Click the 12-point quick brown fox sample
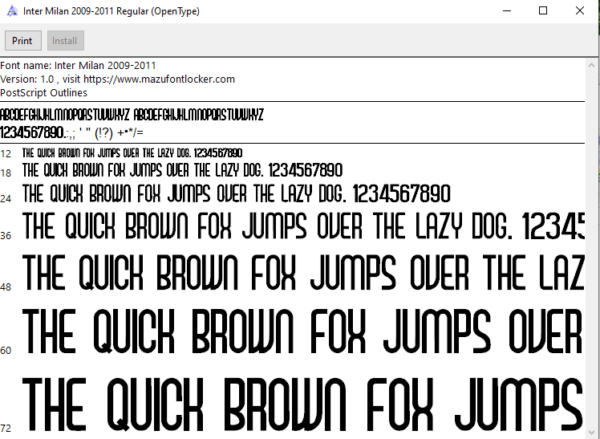The image size is (600, 439). click(x=132, y=153)
